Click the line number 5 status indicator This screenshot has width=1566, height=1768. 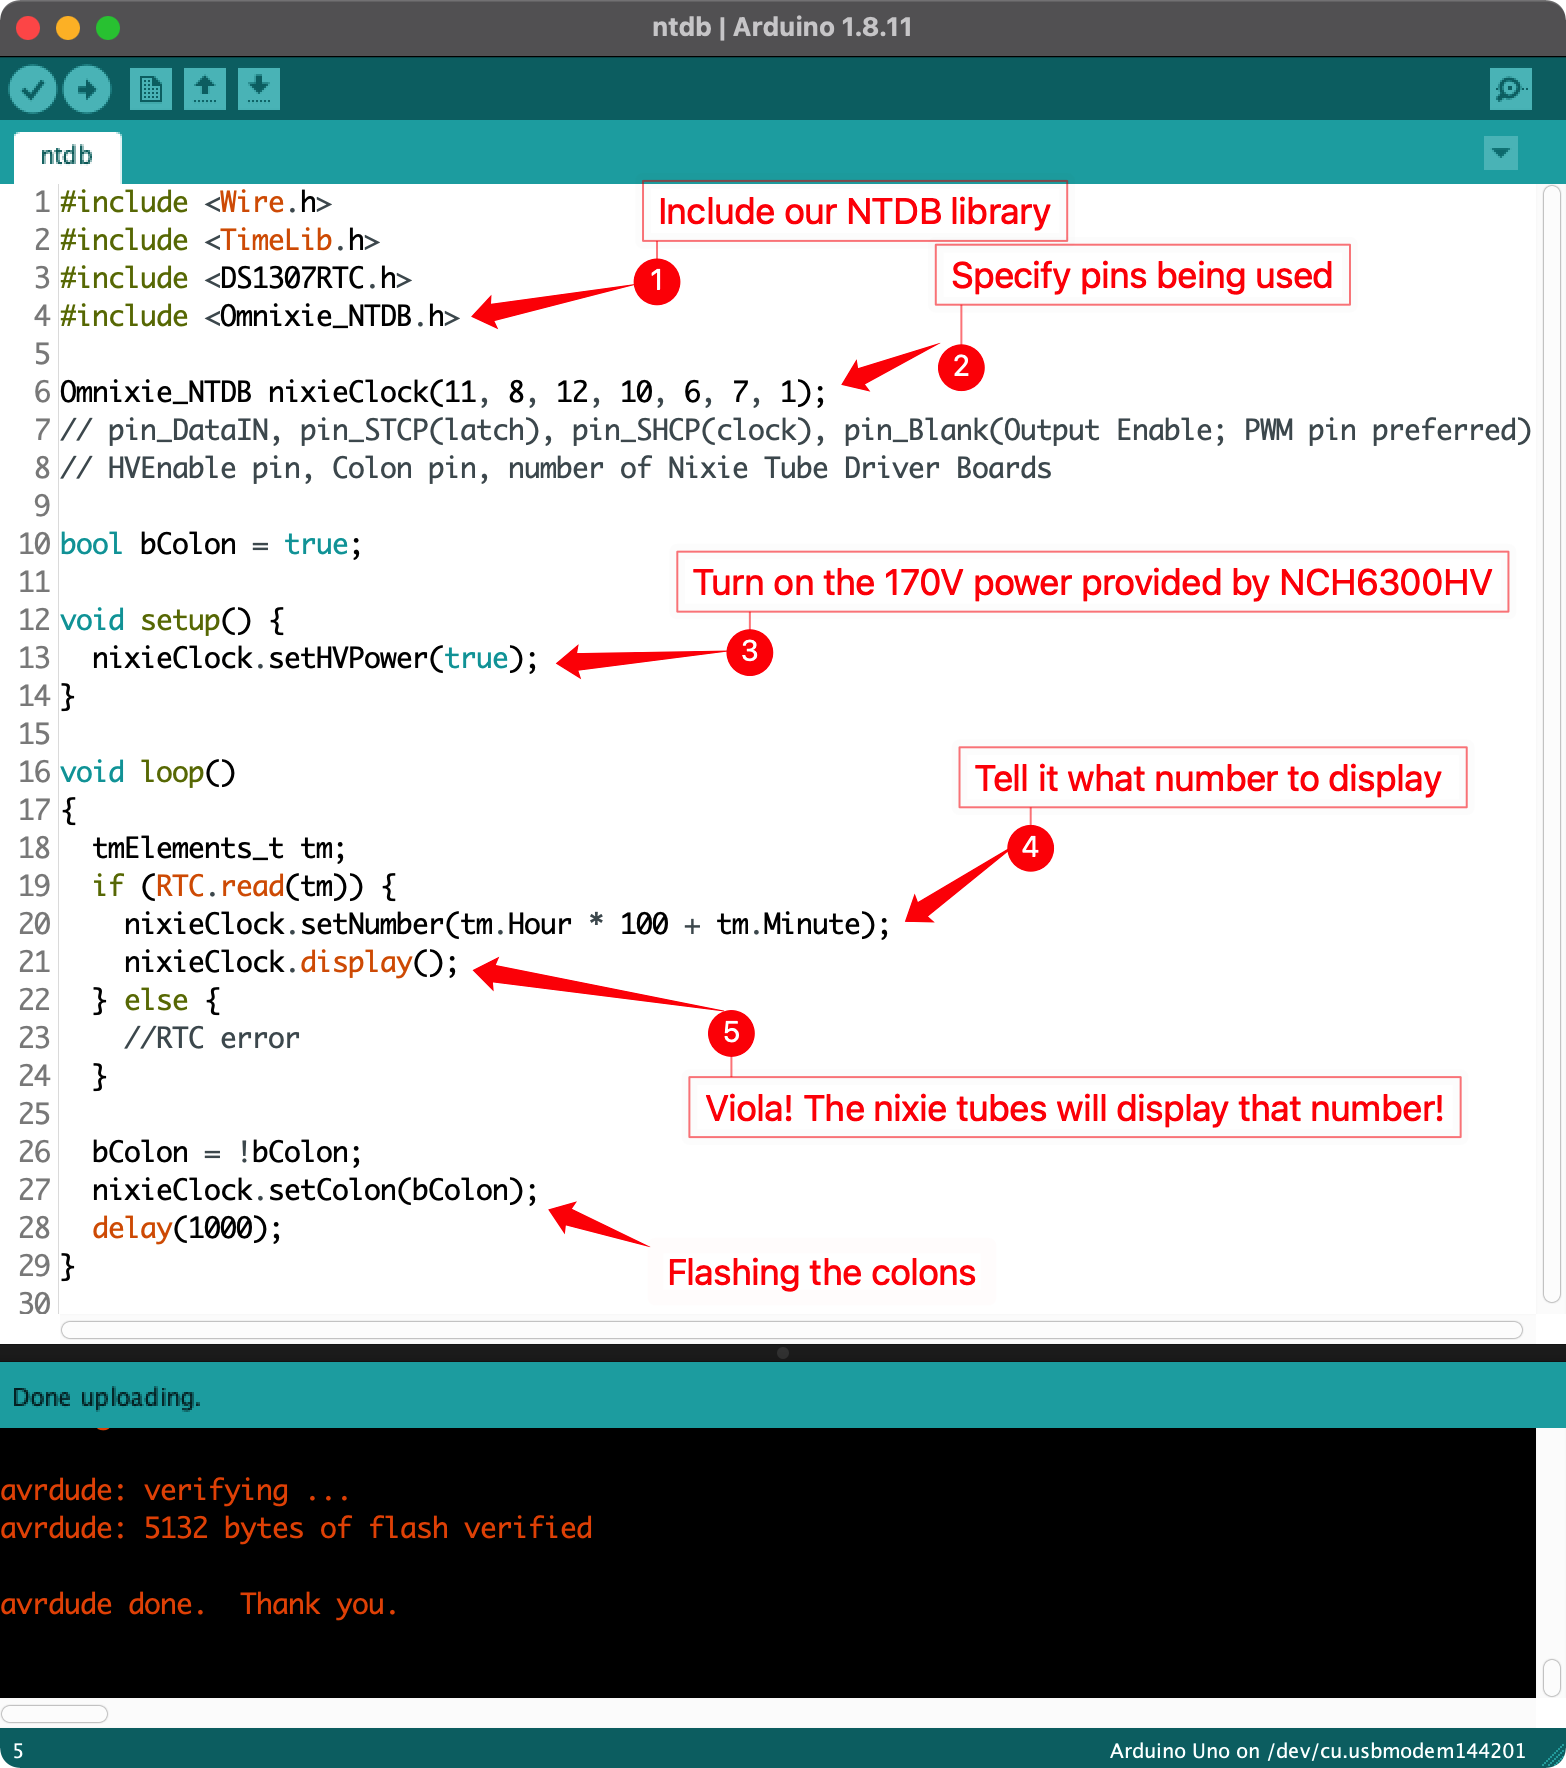18,1751
